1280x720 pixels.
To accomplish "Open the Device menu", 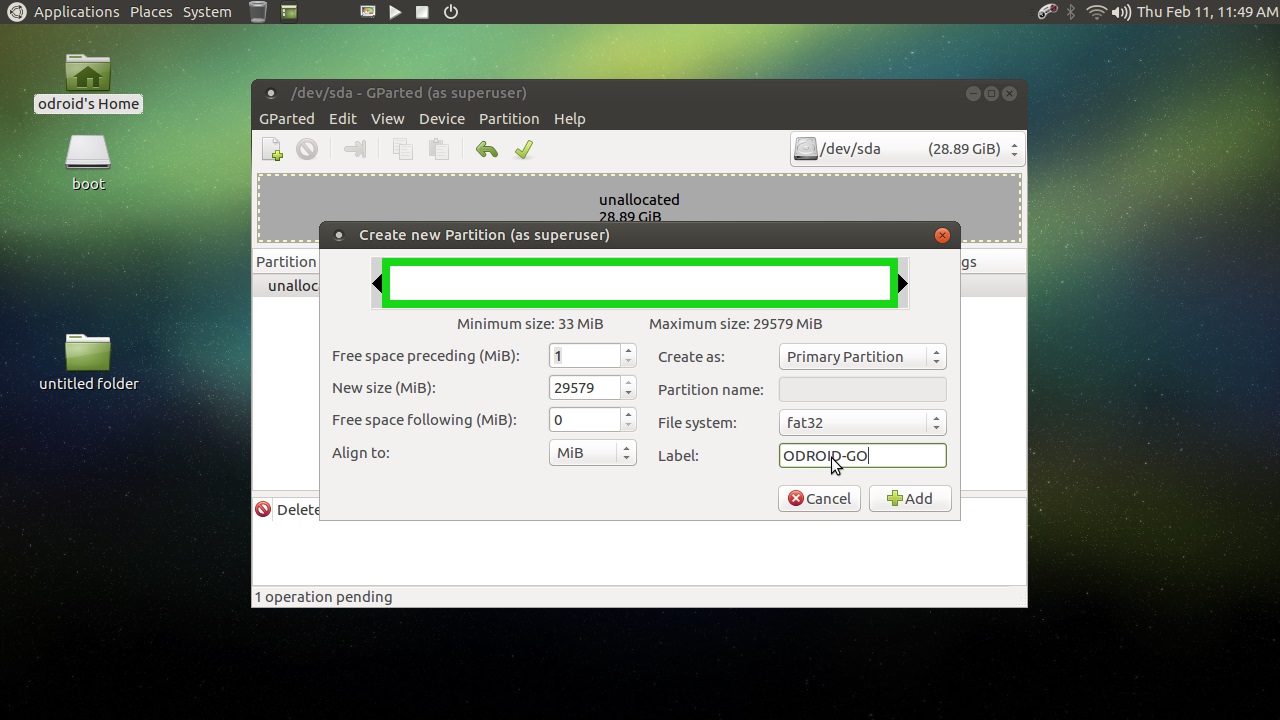I will (441, 119).
